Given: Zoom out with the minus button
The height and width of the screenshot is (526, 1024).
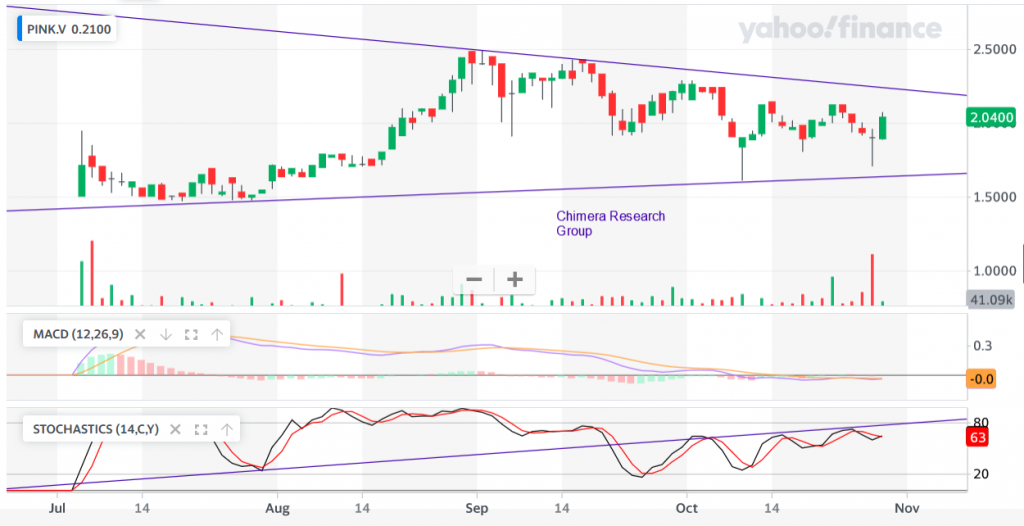Looking at the screenshot, I should (x=474, y=280).
